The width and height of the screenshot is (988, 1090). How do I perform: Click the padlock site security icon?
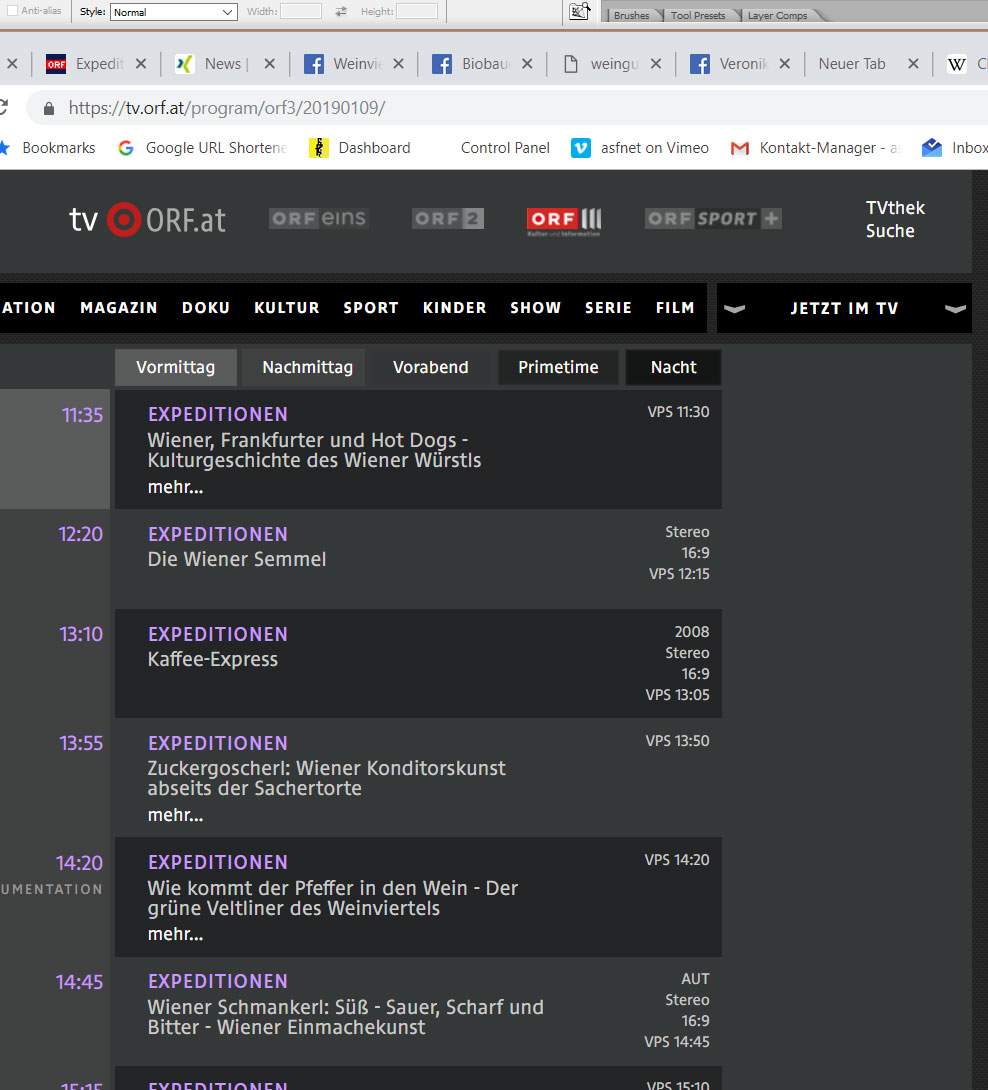[x=49, y=108]
